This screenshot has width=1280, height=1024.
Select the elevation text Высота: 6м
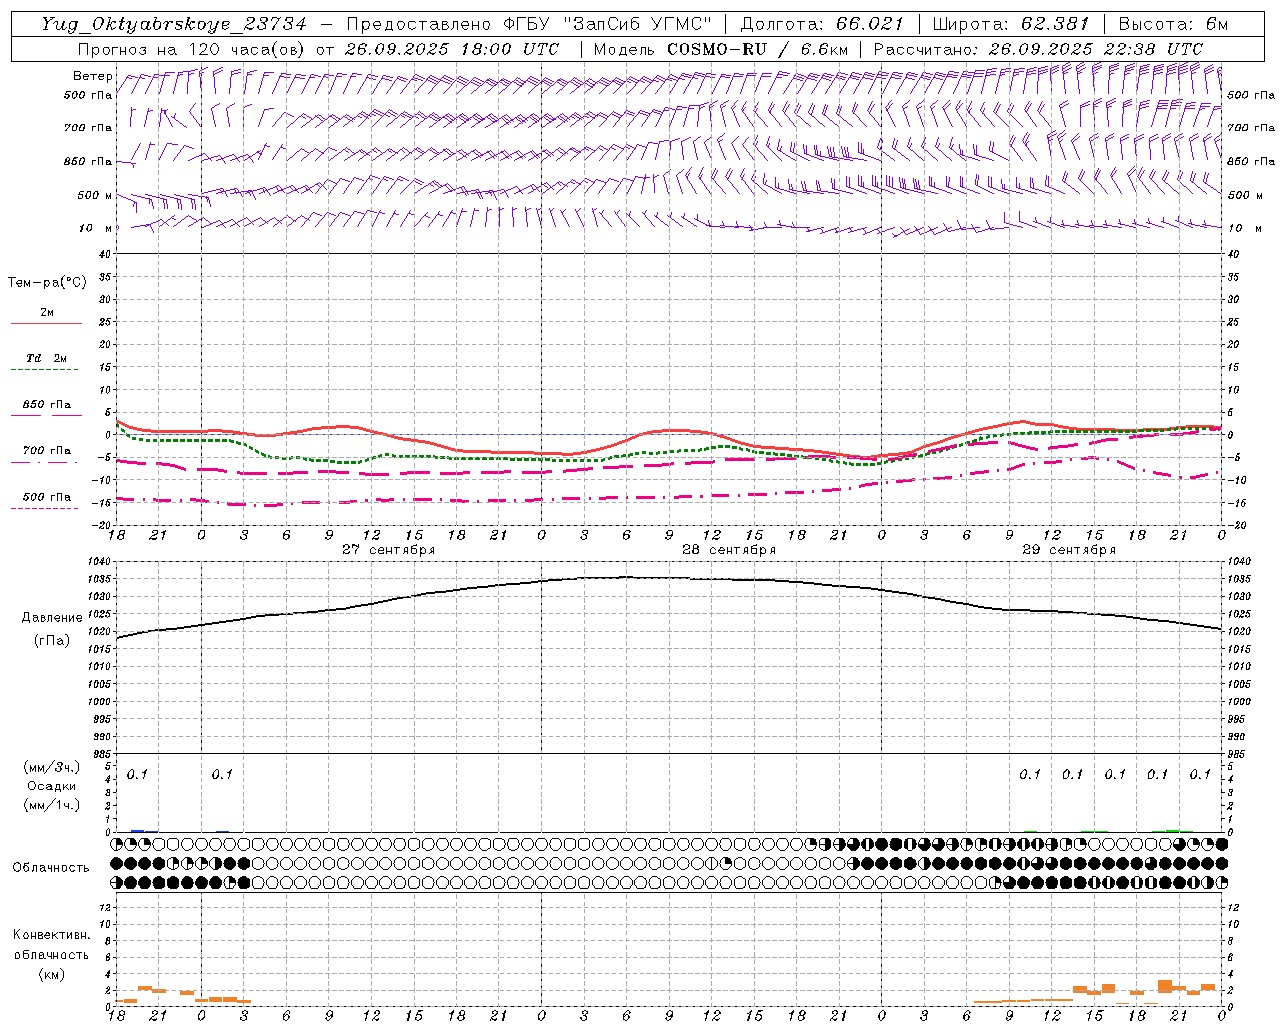[1173, 24]
